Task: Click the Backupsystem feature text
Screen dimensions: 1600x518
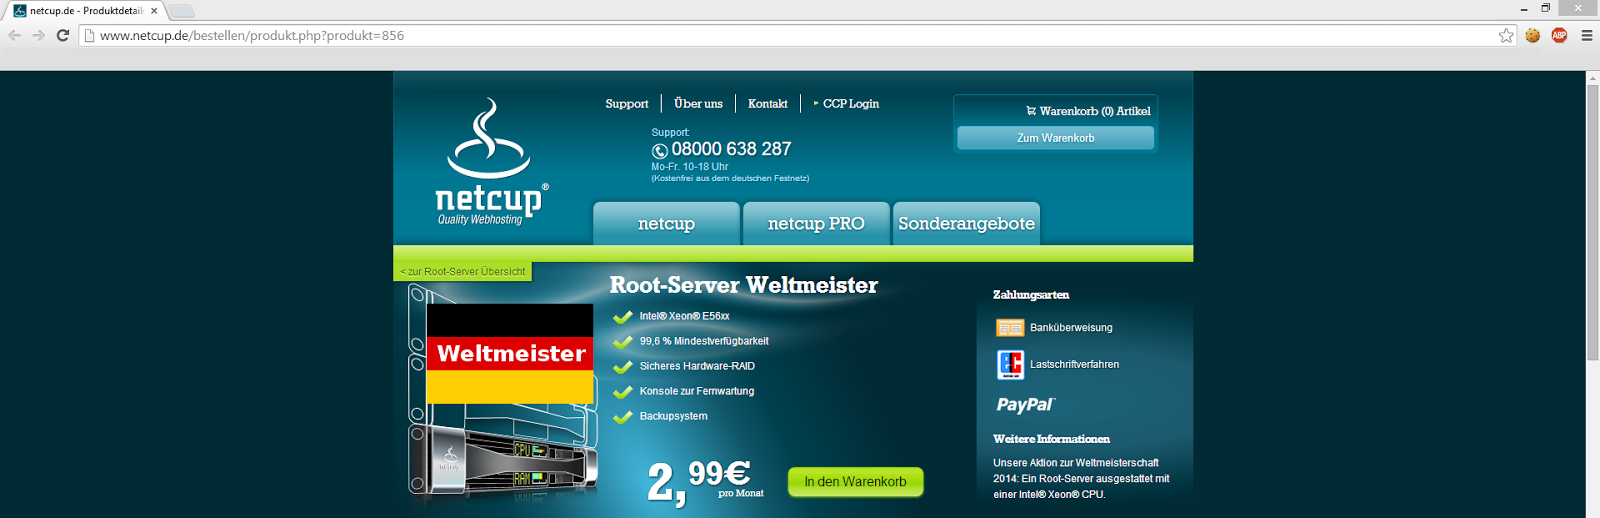Action: [x=674, y=416]
